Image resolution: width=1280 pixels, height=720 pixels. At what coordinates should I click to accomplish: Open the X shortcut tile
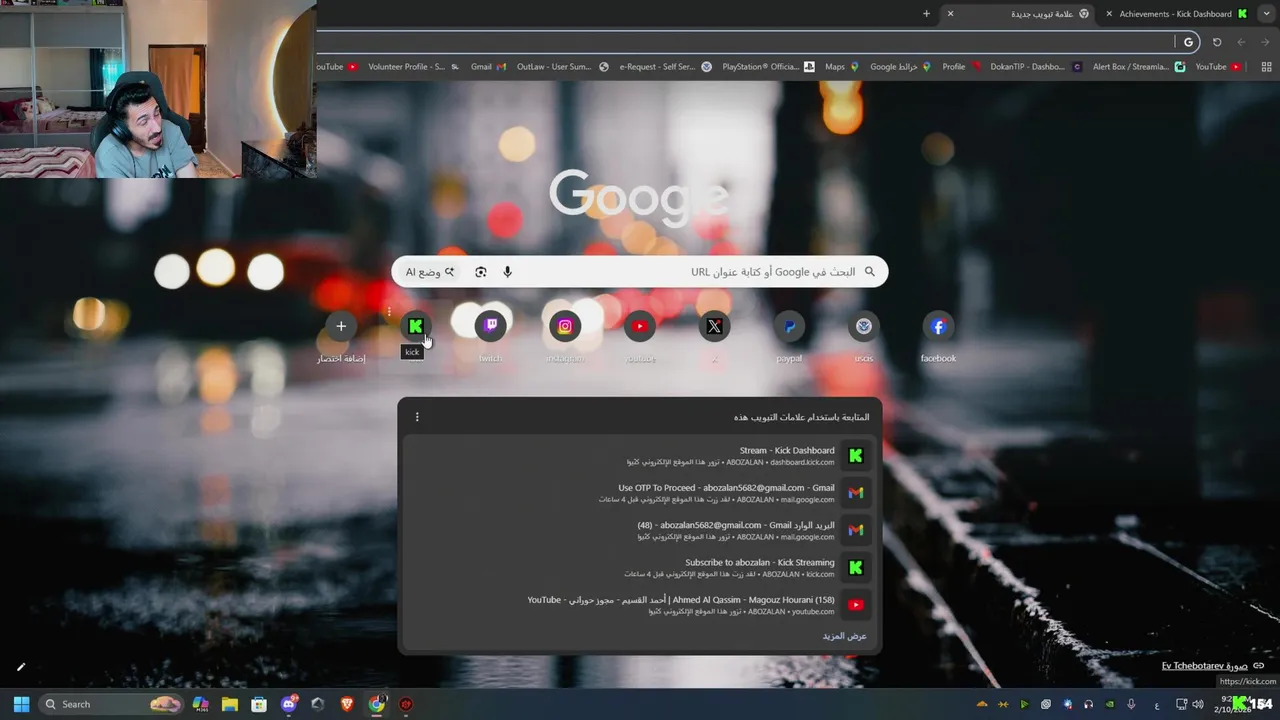click(714, 326)
